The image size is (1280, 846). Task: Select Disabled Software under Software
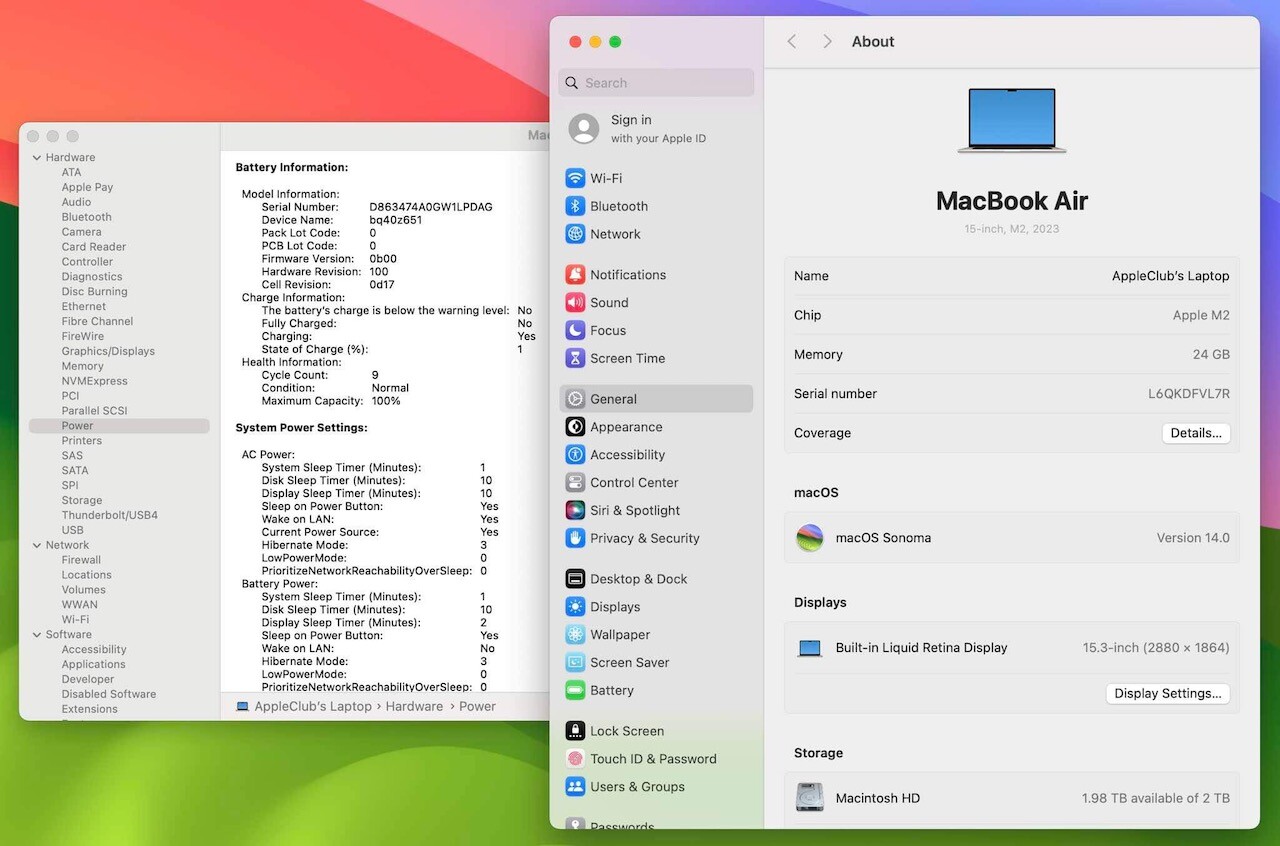pyautogui.click(x=108, y=694)
